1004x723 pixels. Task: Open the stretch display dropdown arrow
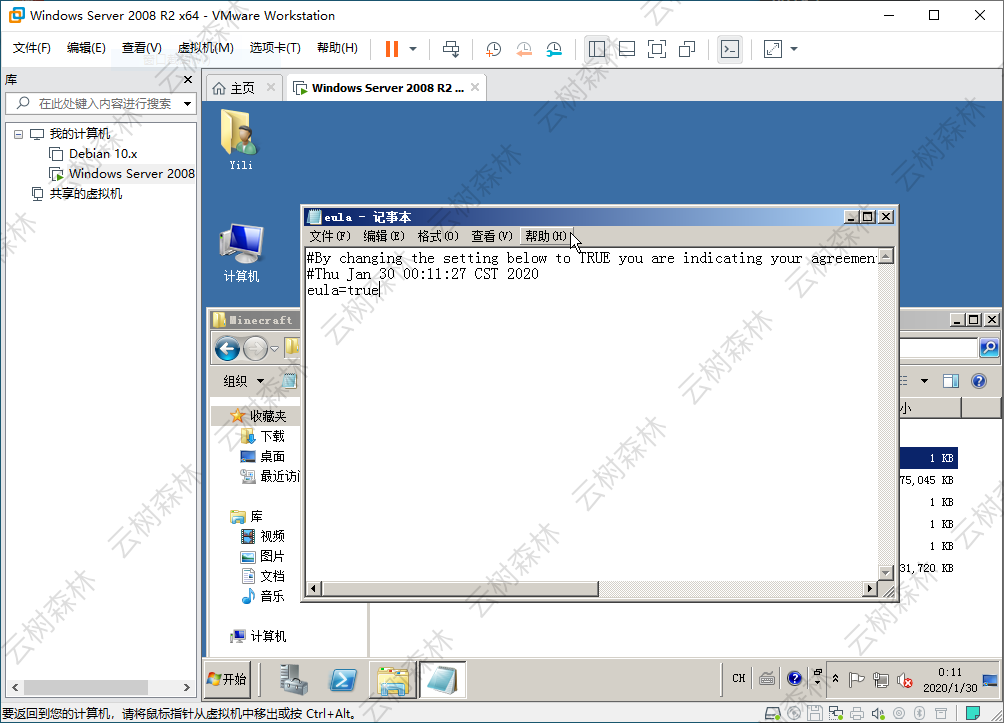click(794, 49)
